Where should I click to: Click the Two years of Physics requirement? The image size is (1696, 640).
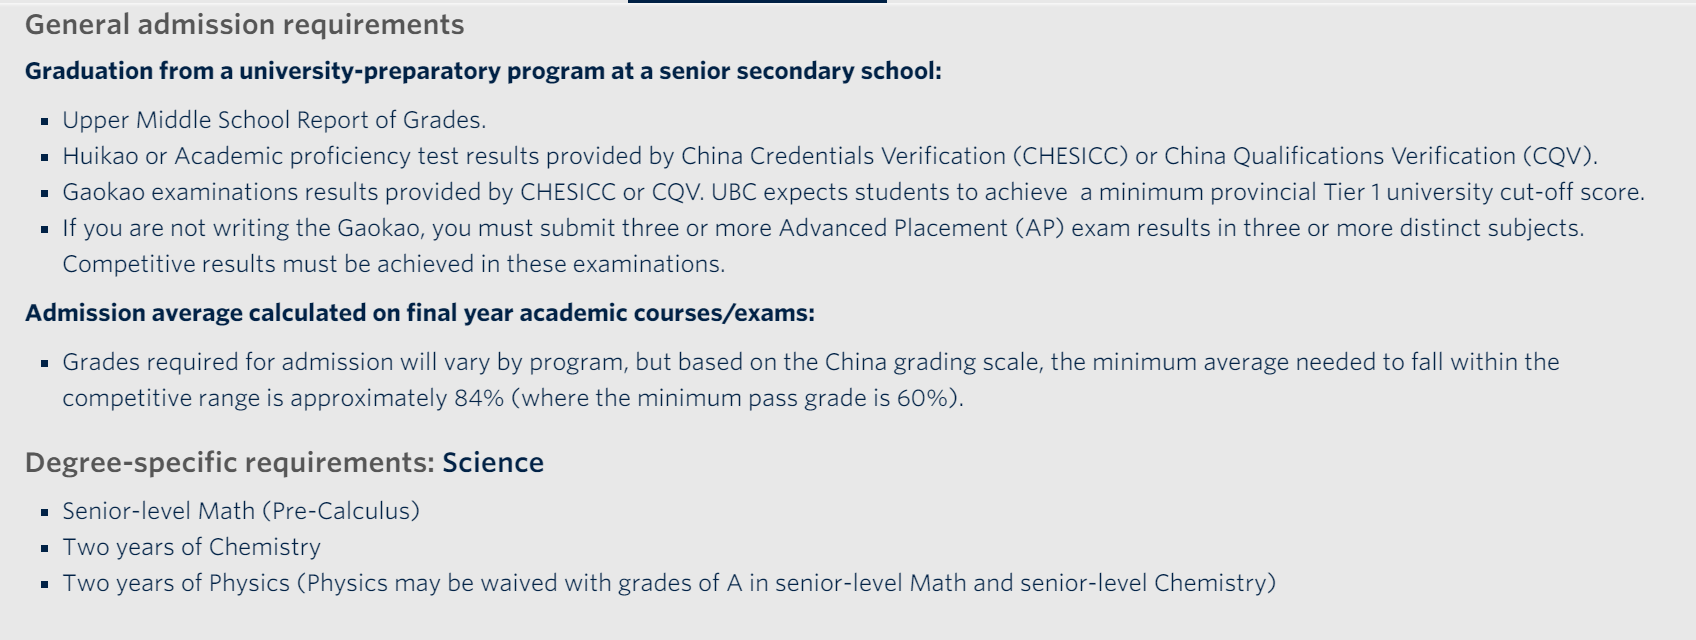coord(669,583)
